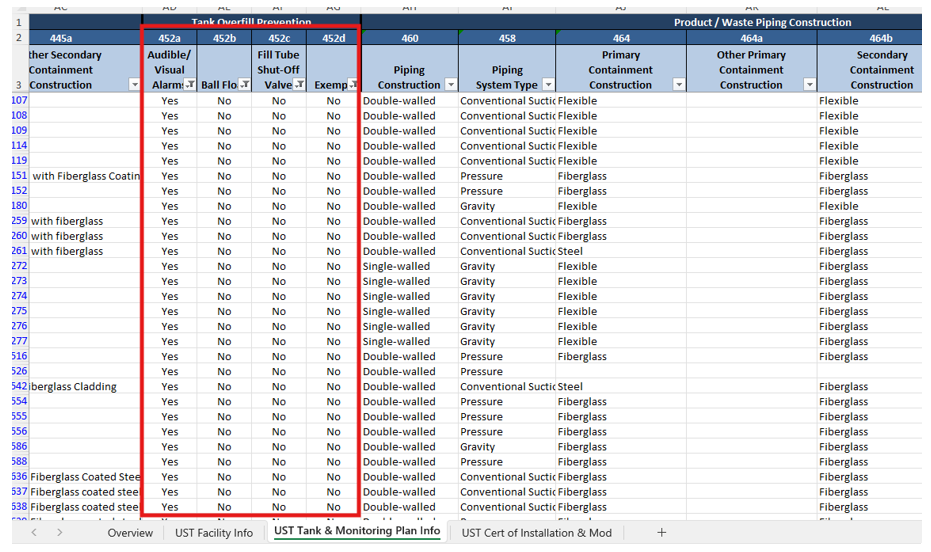The image size is (931, 552).
Task: Add a new sheet with plus button
Action: tap(661, 533)
